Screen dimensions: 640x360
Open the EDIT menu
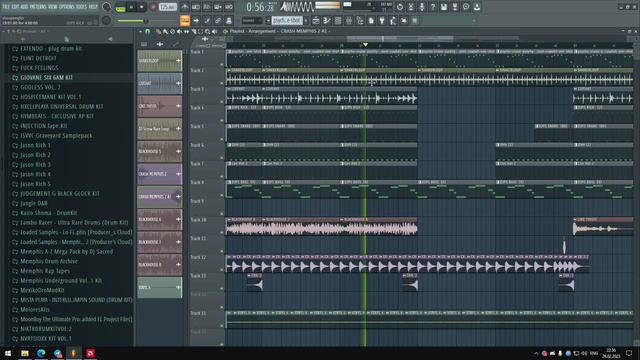[x=15, y=7]
